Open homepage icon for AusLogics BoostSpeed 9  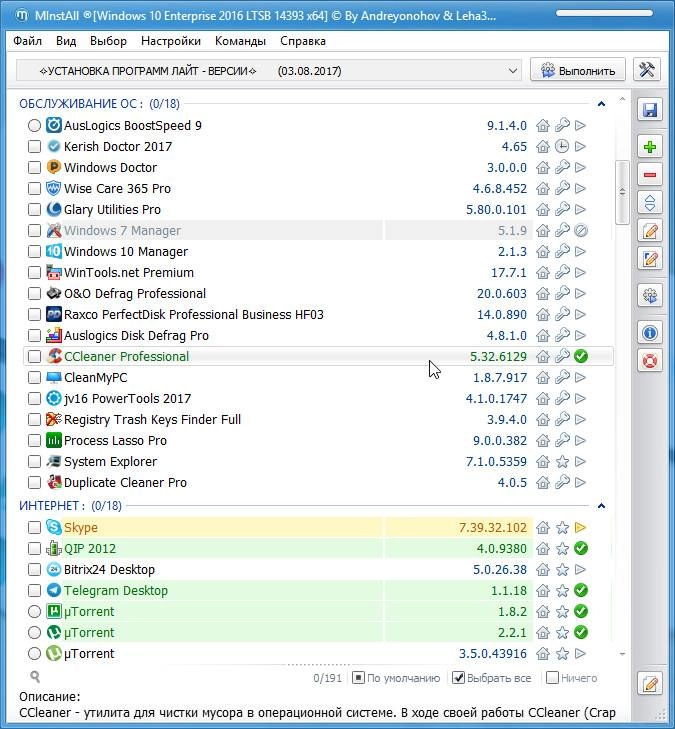coord(543,126)
